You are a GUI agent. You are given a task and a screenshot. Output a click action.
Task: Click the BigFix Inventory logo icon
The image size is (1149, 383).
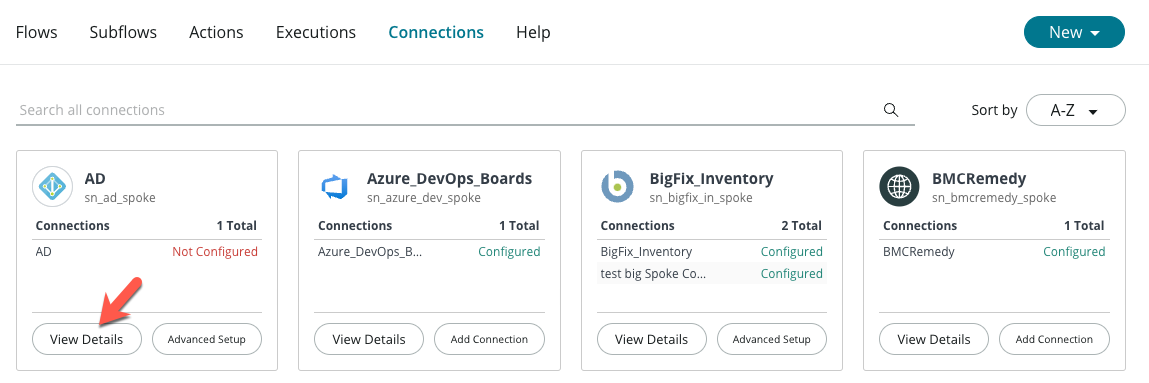tap(617, 187)
